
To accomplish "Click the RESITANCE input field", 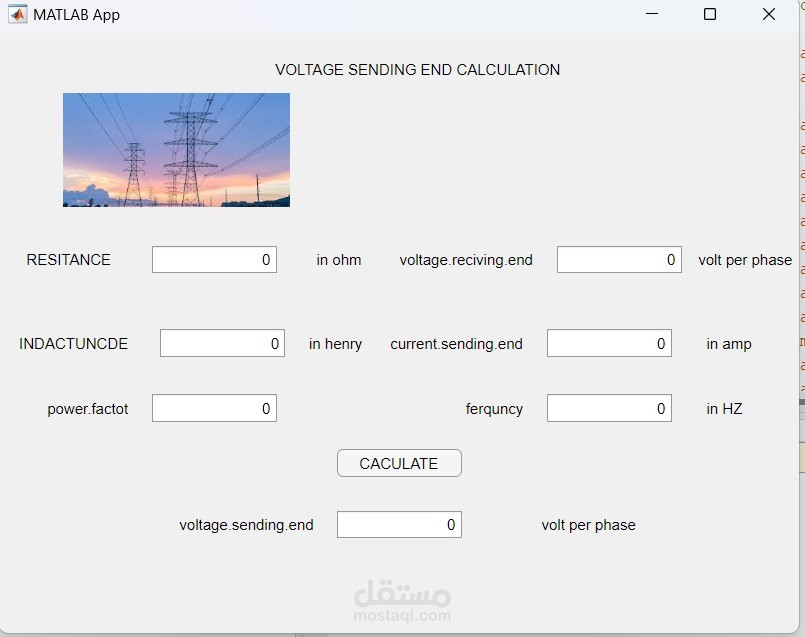I will pyautogui.click(x=214, y=259).
